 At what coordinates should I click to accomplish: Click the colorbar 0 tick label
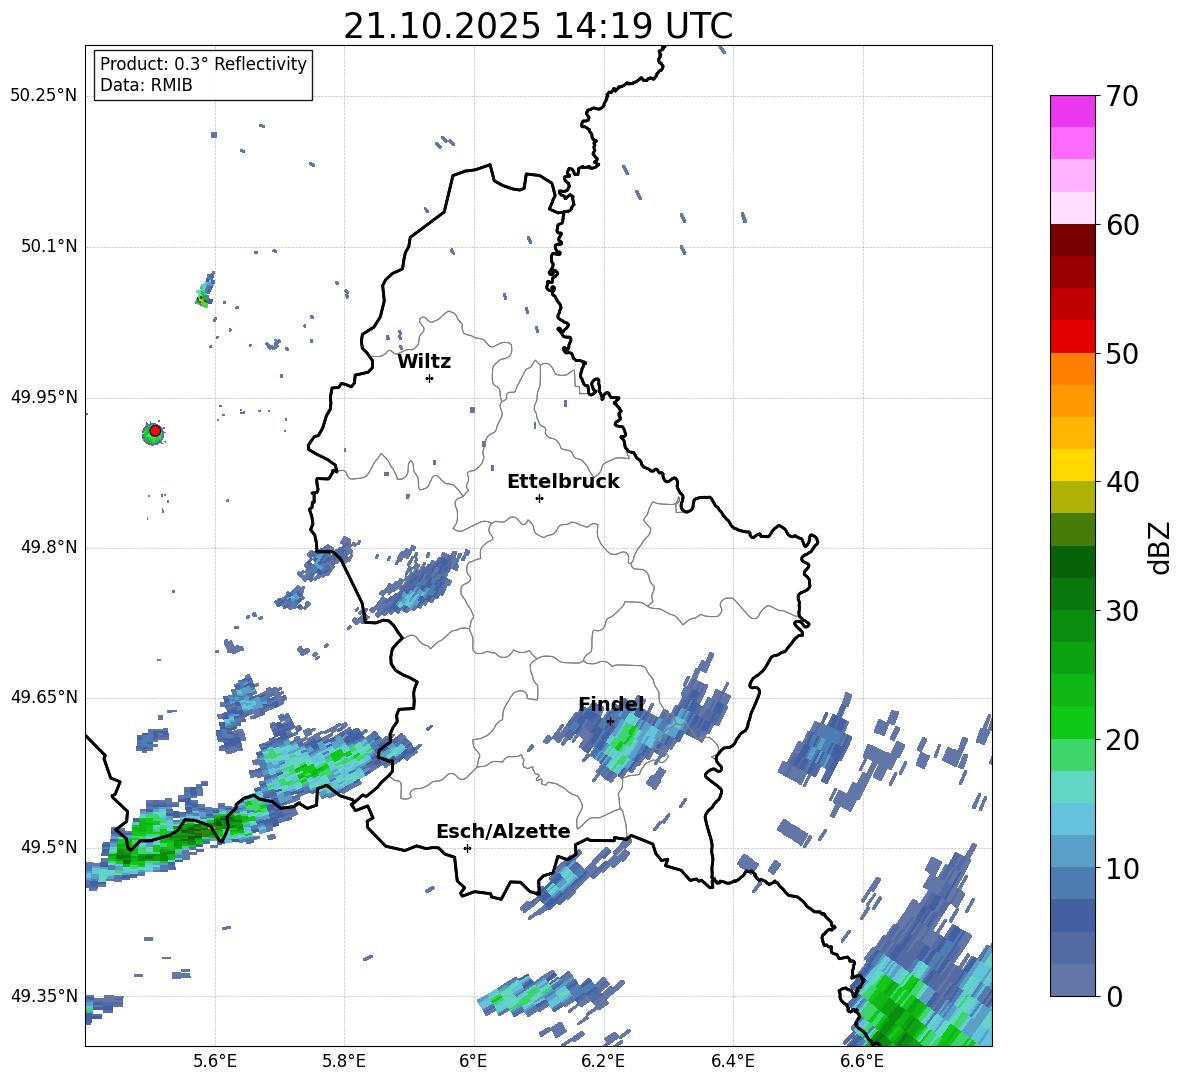point(1114,997)
